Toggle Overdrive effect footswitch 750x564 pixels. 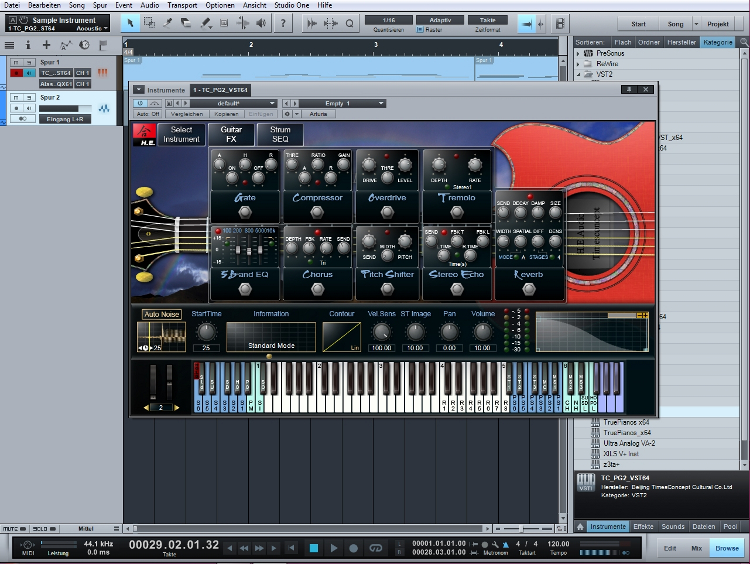[x=387, y=211]
